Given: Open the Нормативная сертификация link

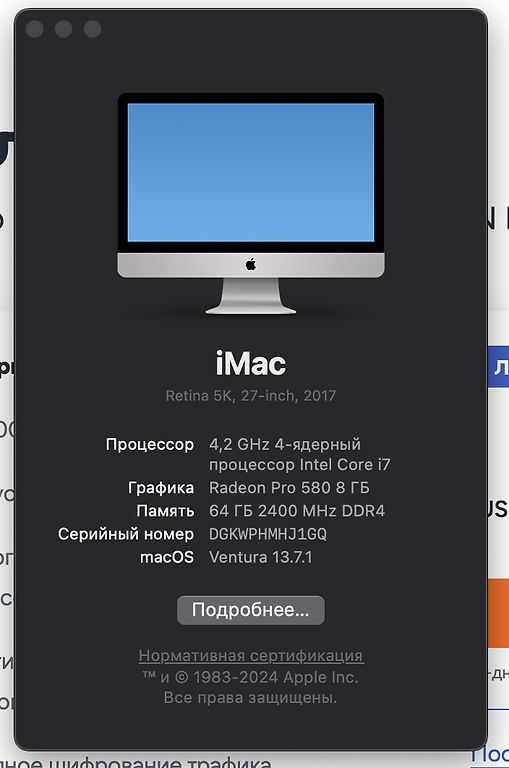Looking at the screenshot, I should click(x=251, y=655).
